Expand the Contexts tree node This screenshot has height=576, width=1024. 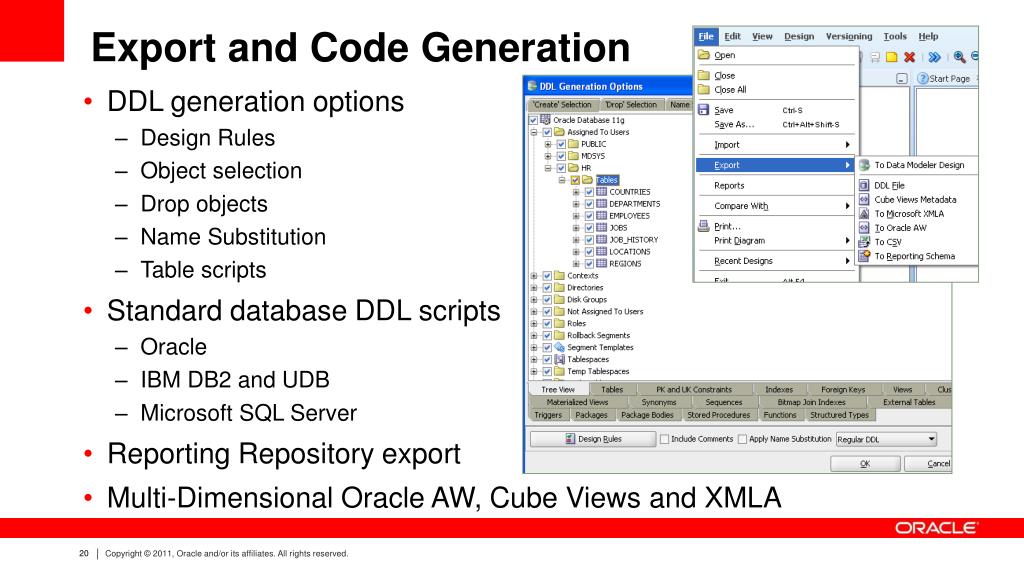coord(534,276)
